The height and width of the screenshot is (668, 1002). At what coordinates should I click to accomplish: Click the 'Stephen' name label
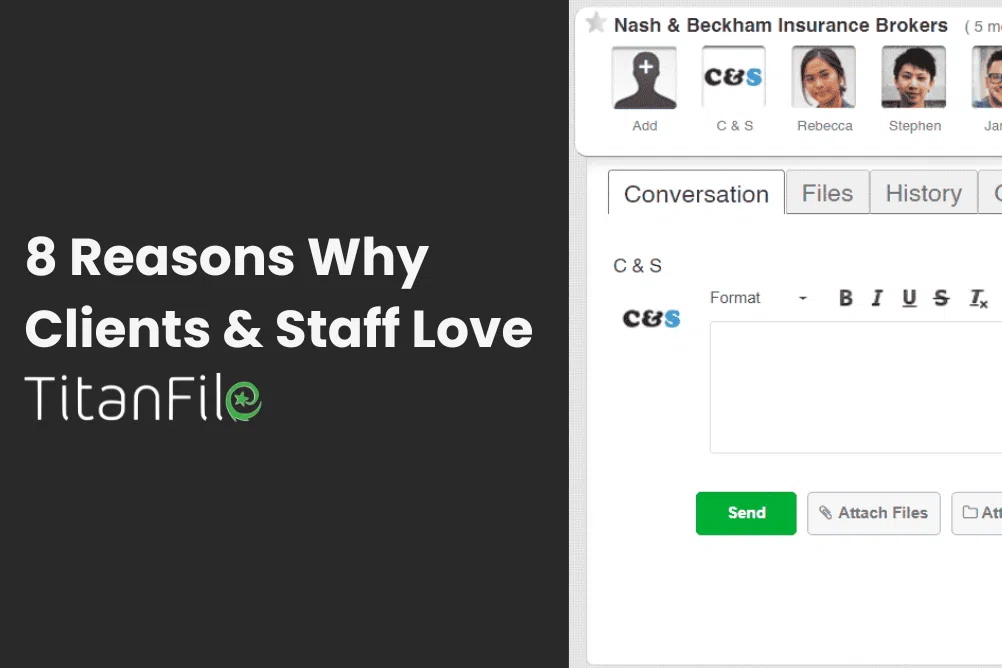tap(914, 126)
